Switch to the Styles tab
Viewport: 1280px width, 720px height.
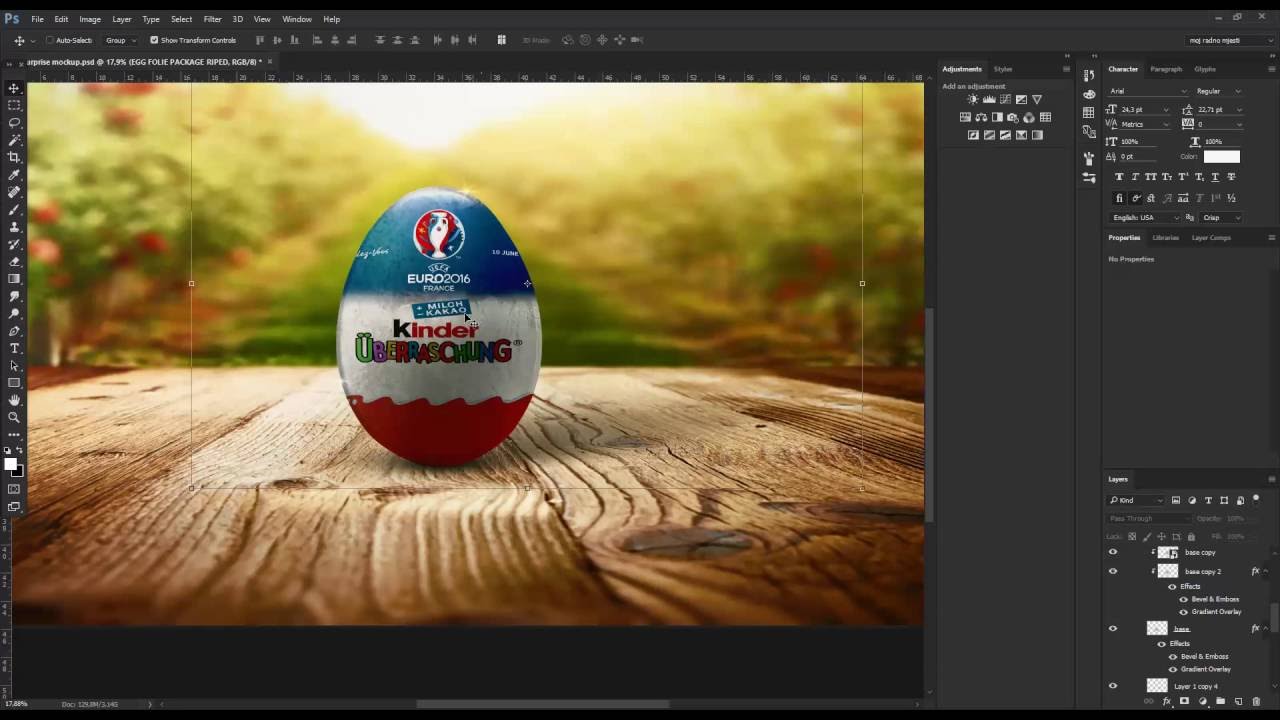click(x=1003, y=69)
